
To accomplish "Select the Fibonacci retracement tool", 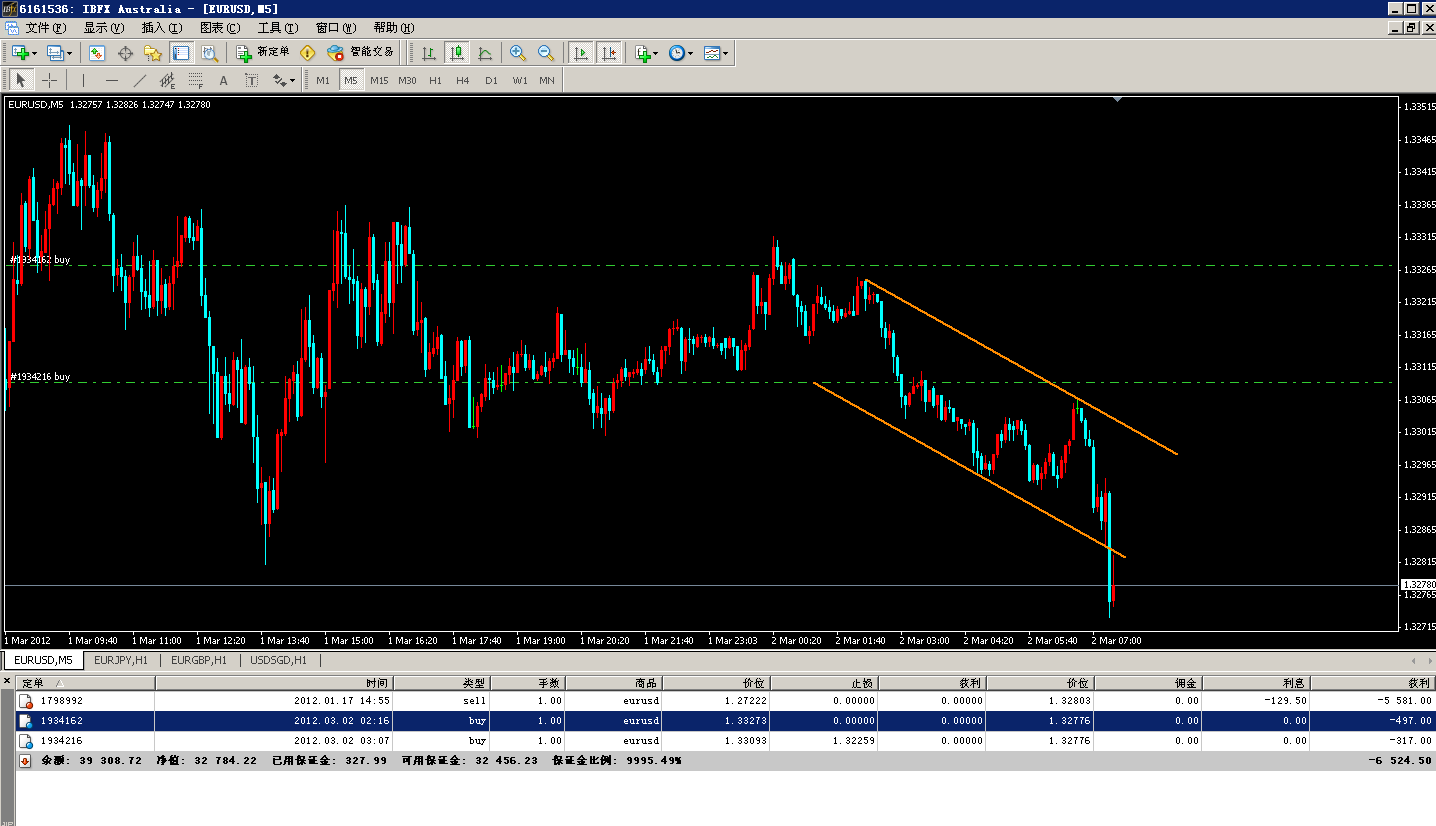I will [195, 80].
